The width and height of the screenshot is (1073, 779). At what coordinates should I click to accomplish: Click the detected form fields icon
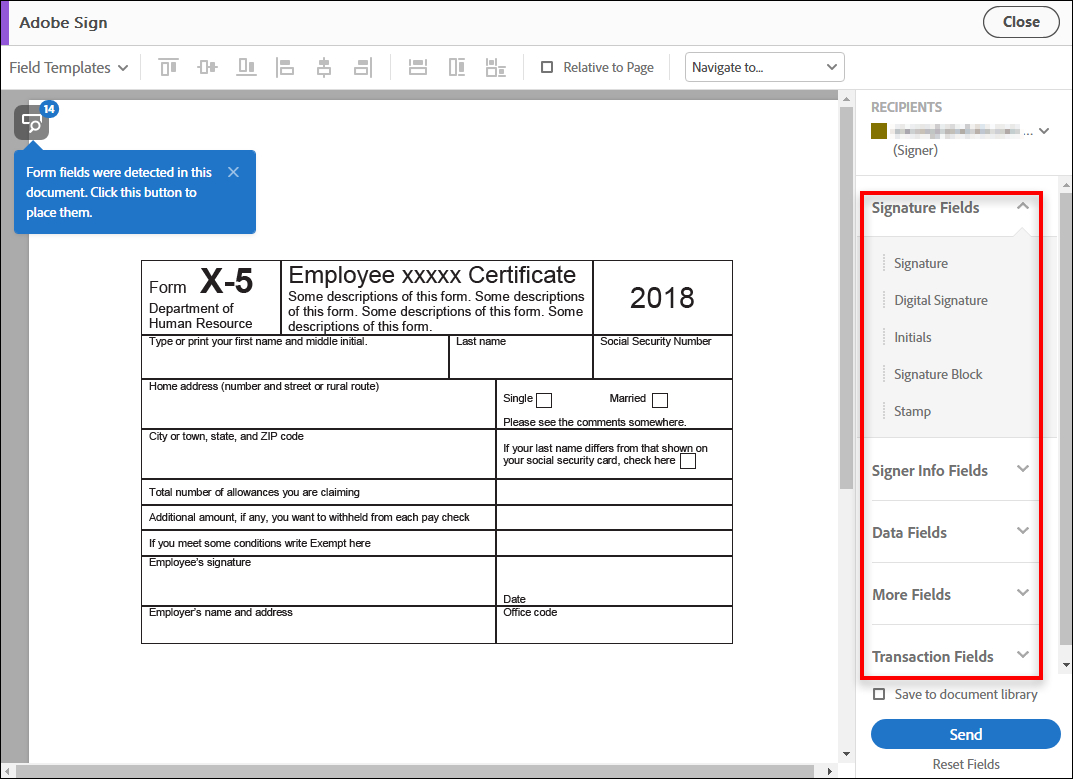(31, 123)
